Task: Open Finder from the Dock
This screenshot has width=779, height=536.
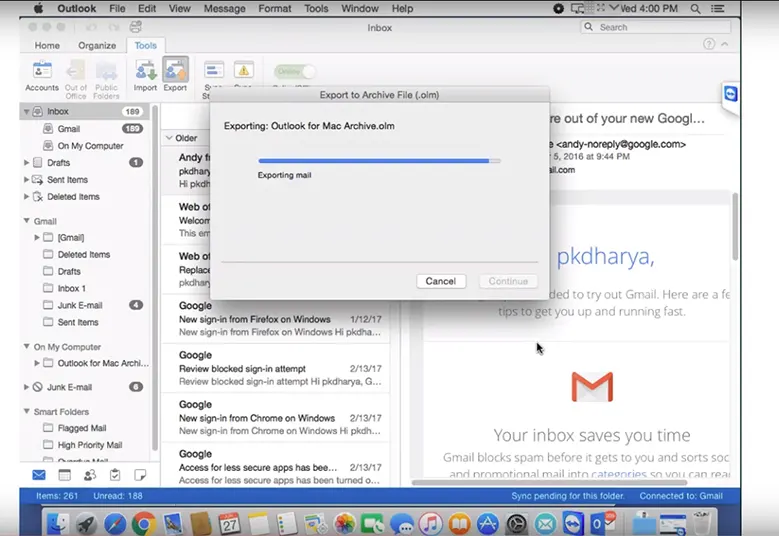Action: 58,524
